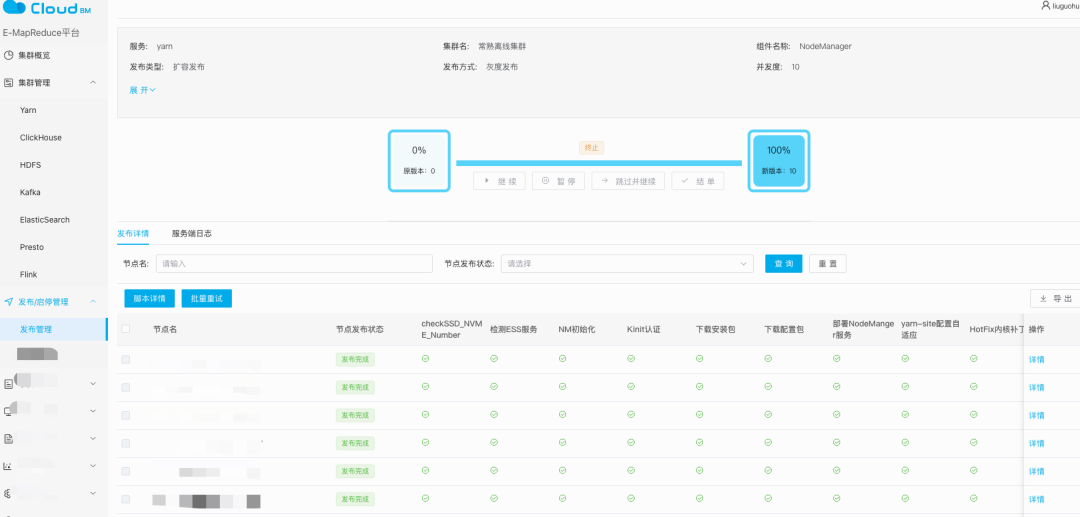1080x517 pixels.
Task: Check the second node row checkbox
Action: pos(125,388)
